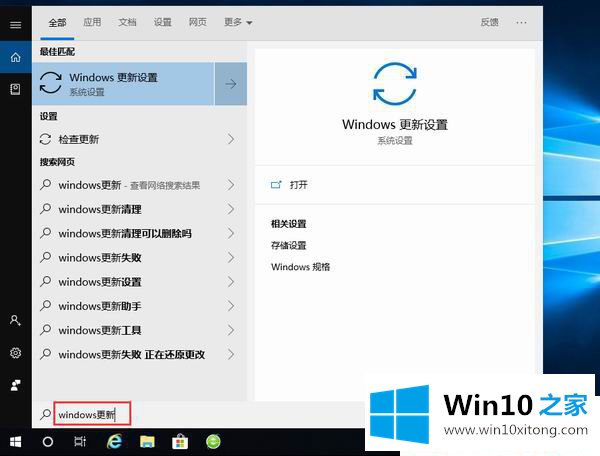
Task: Expand chevron for 正在还原更改 suggestion
Action: pyautogui.click(x=231, y=355)
